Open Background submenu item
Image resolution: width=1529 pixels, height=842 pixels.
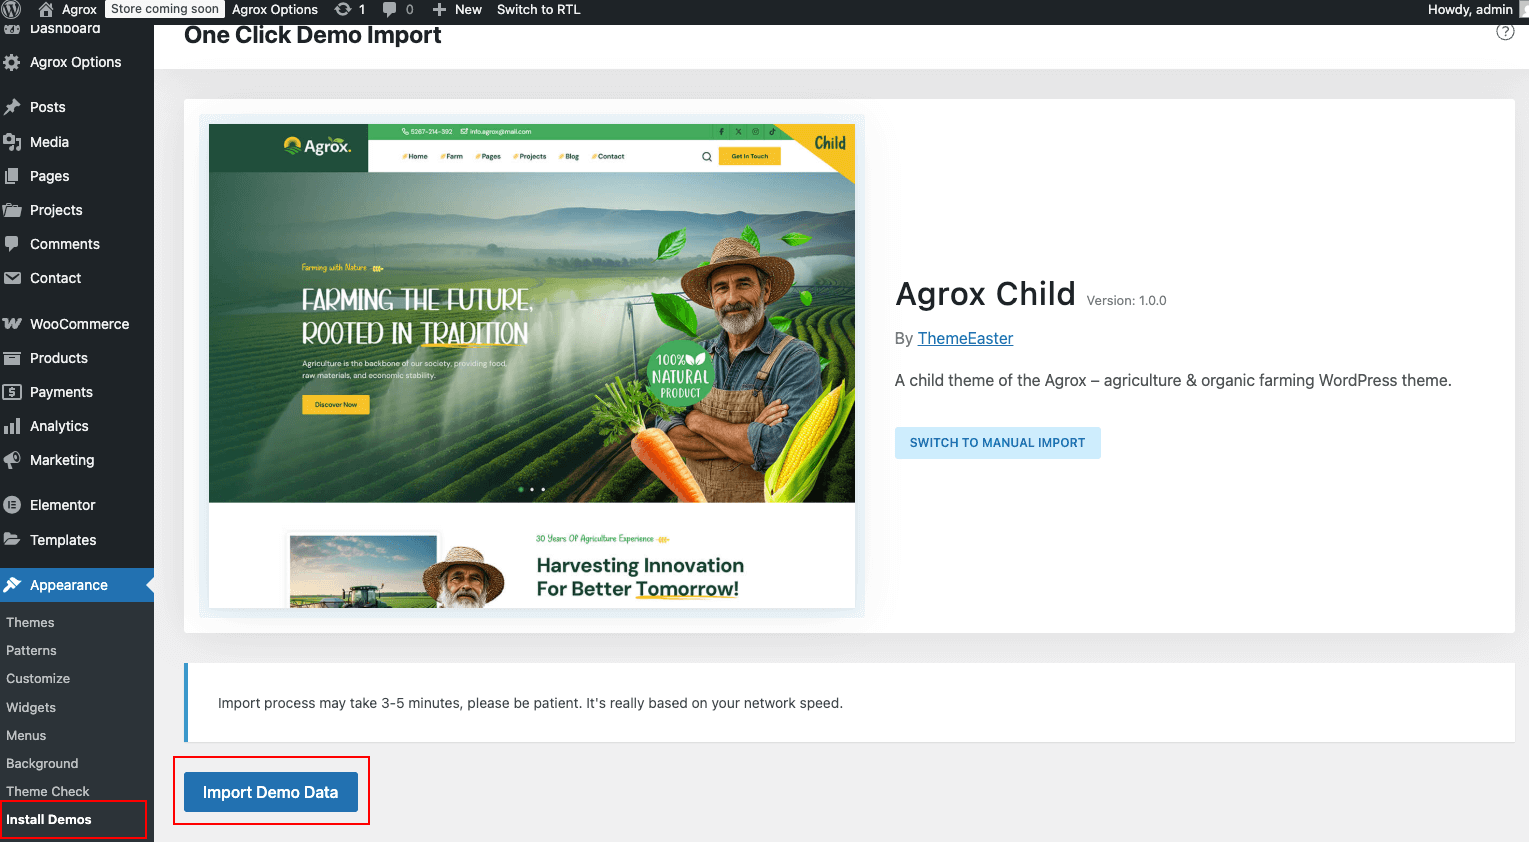(42, 763)
